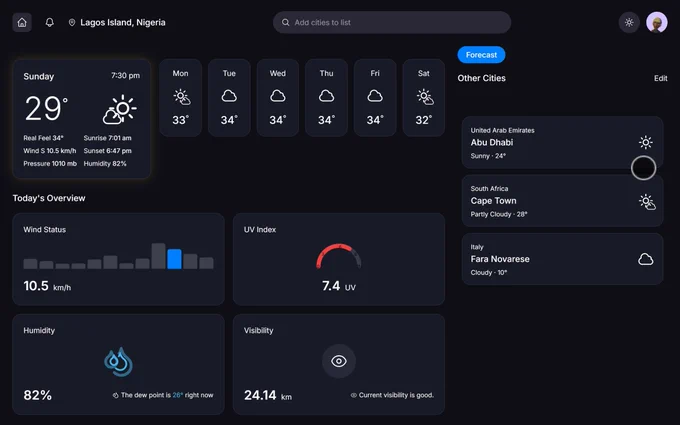This screenshot has height=425, width=680.
Task: Select Fara Novarese city name
Action: coord(500,259)
